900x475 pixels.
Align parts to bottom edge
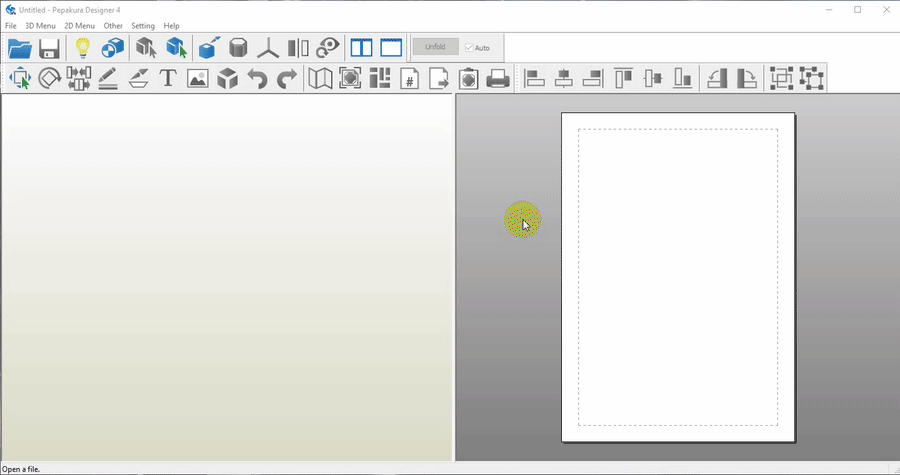(683, 78)
